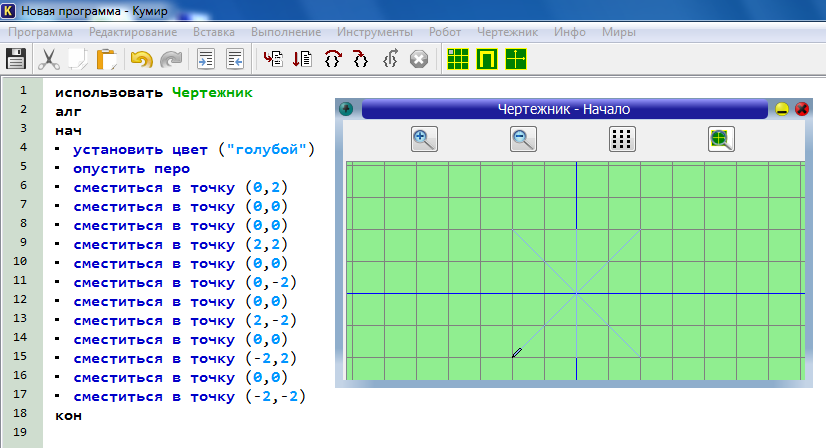Fit drawing to window magnifier icon
Screen dimensions: 826x448
[721, 139]
